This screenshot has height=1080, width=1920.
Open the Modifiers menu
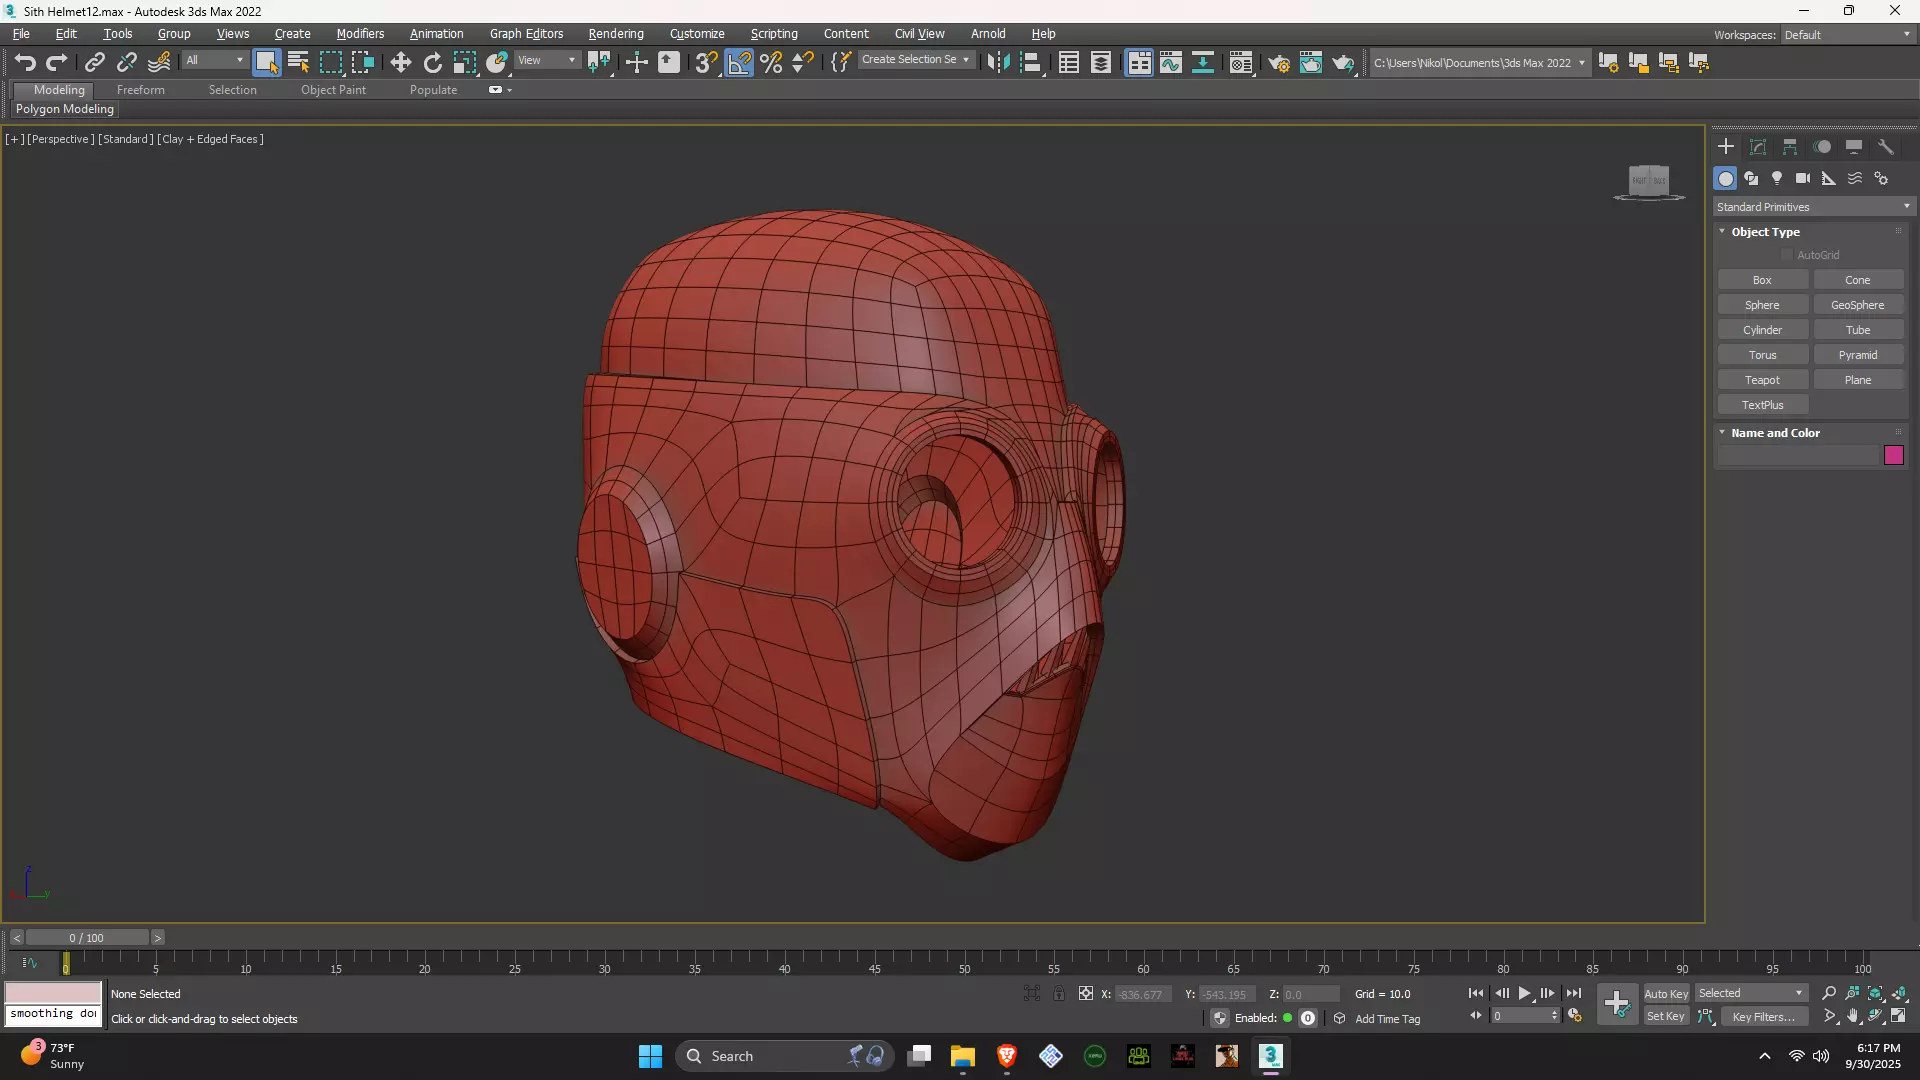tap(360, 34)
